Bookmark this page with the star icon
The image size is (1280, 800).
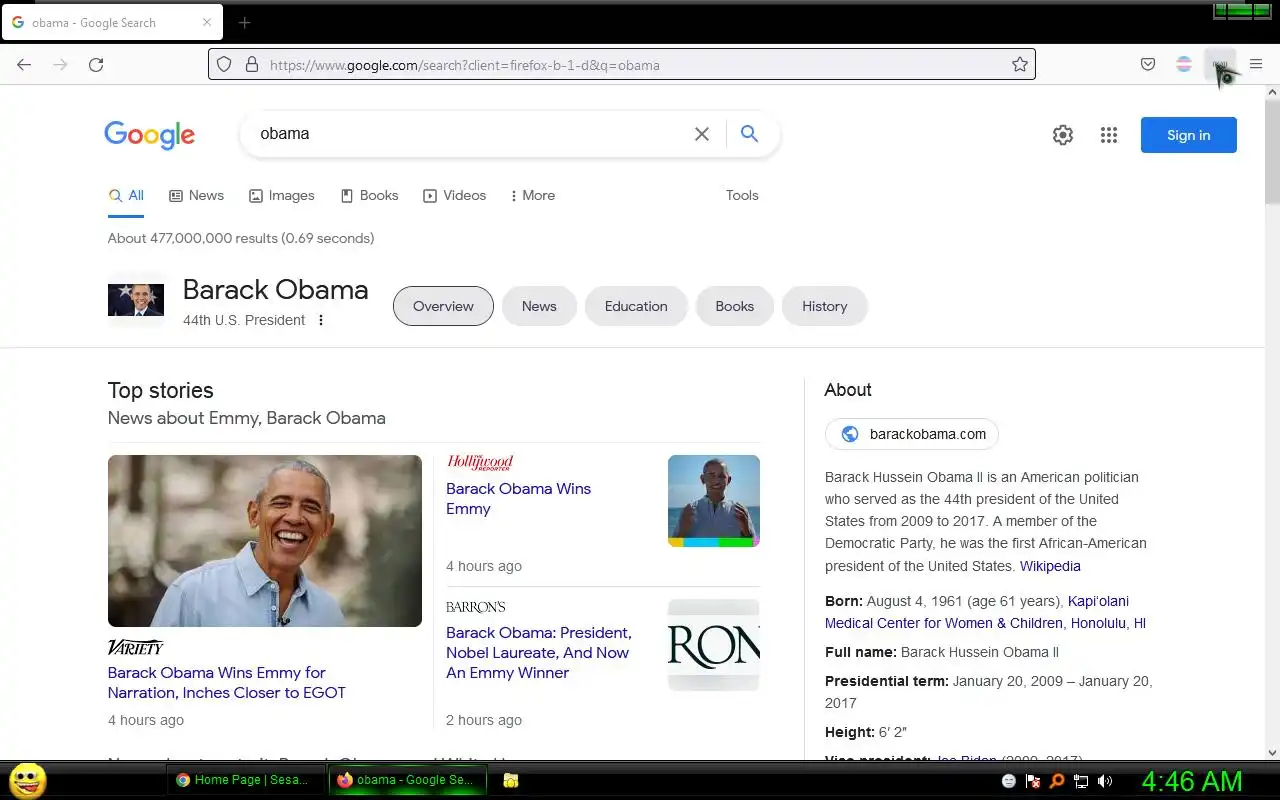pyautogui.click(x=1020, y=65)
